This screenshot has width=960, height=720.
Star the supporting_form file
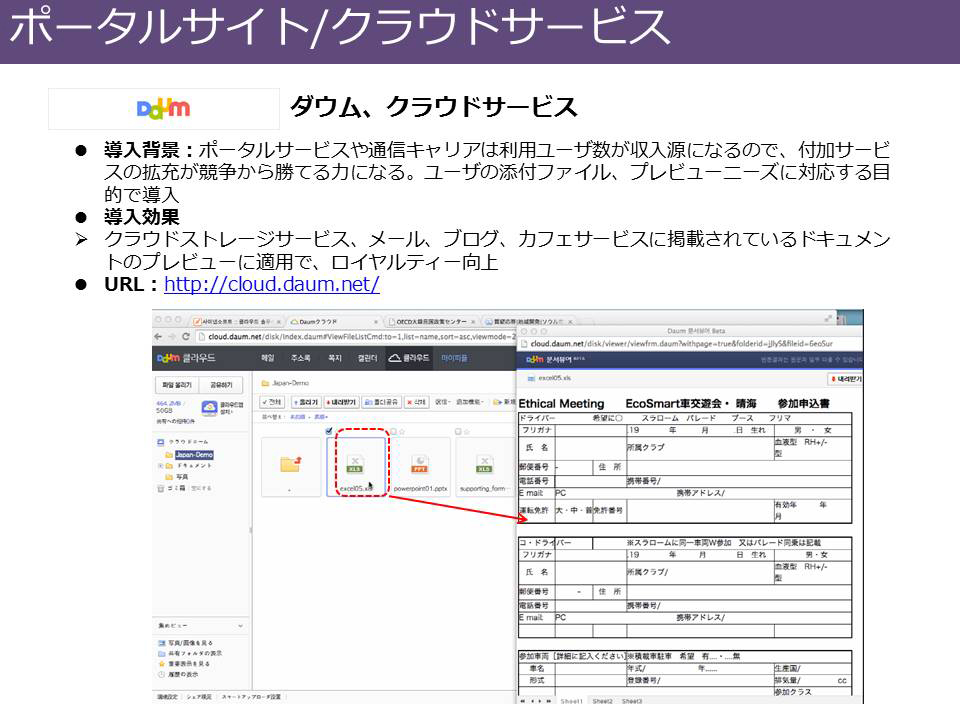467,432
